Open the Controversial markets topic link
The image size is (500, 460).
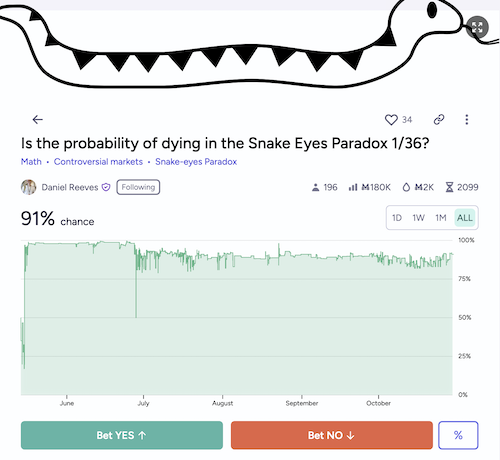(98, 162)
